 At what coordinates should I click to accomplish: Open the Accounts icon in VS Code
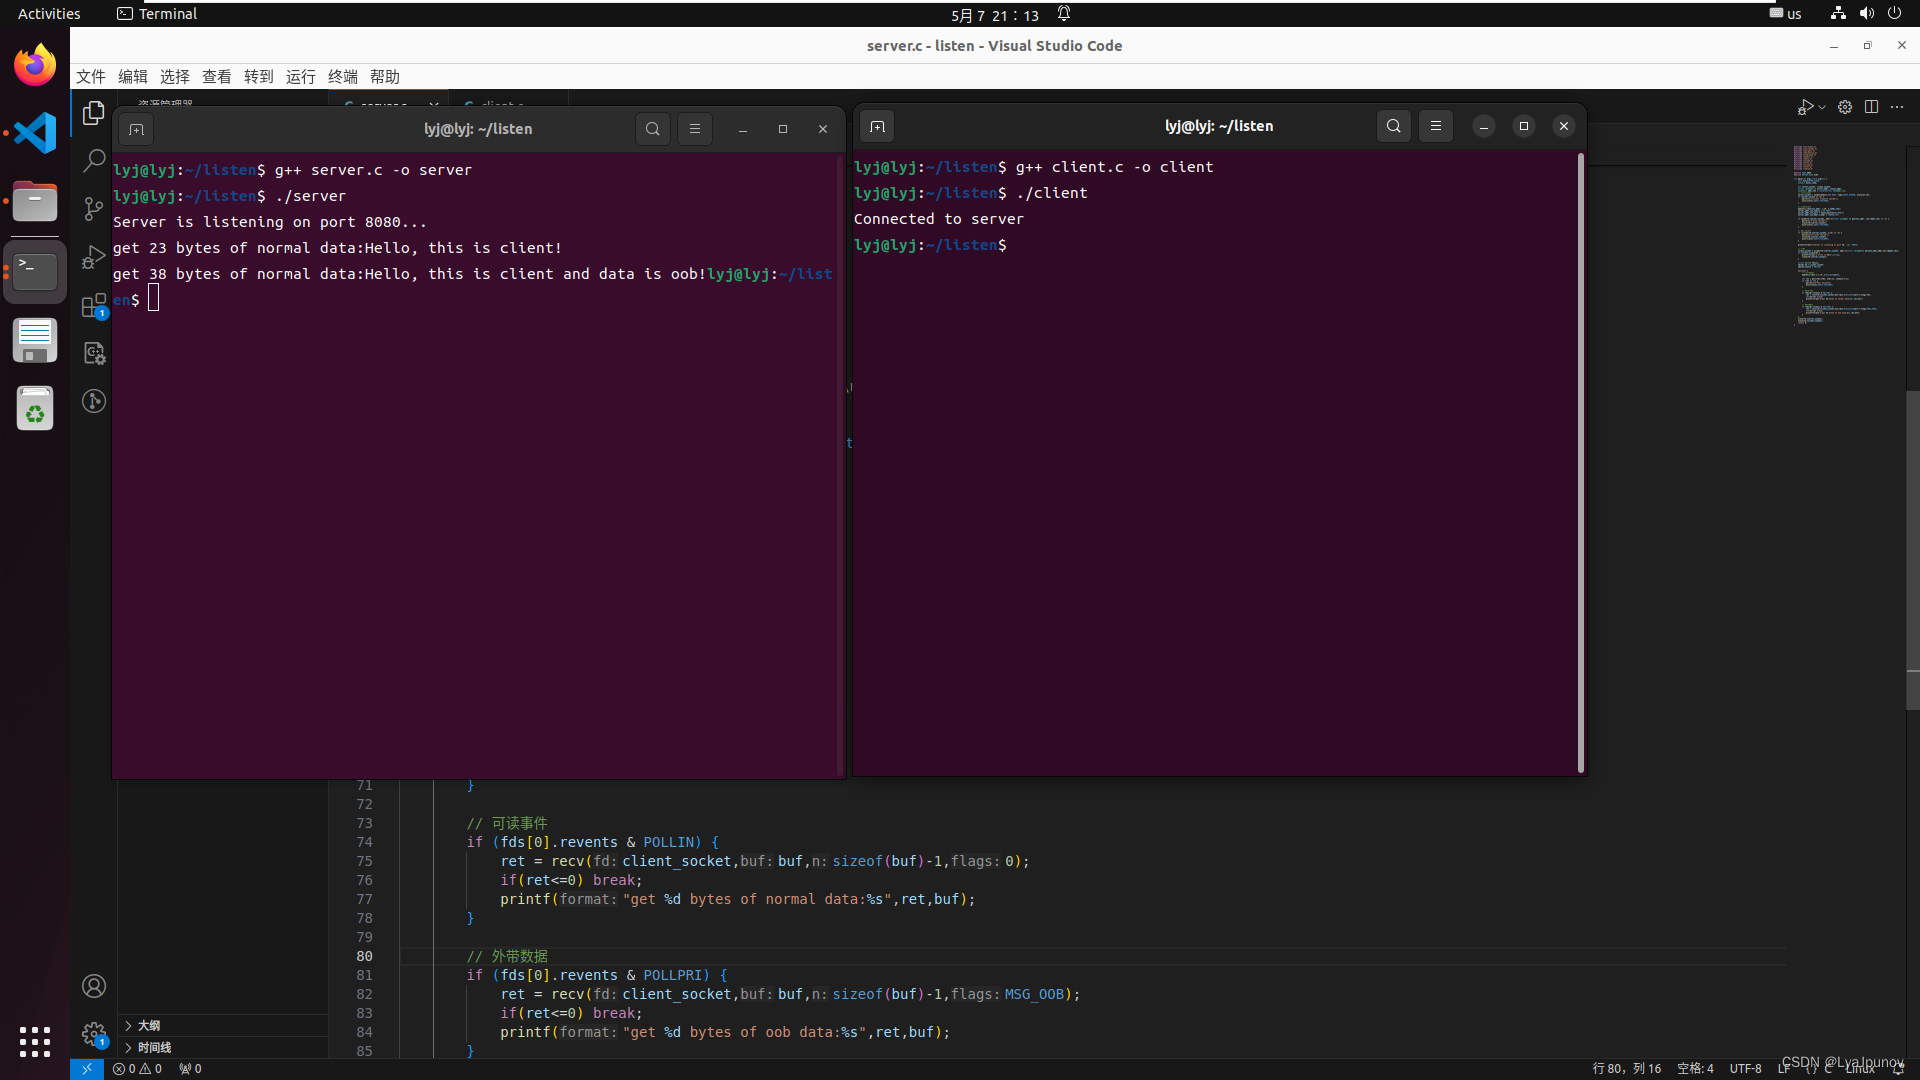click(94, 986)
